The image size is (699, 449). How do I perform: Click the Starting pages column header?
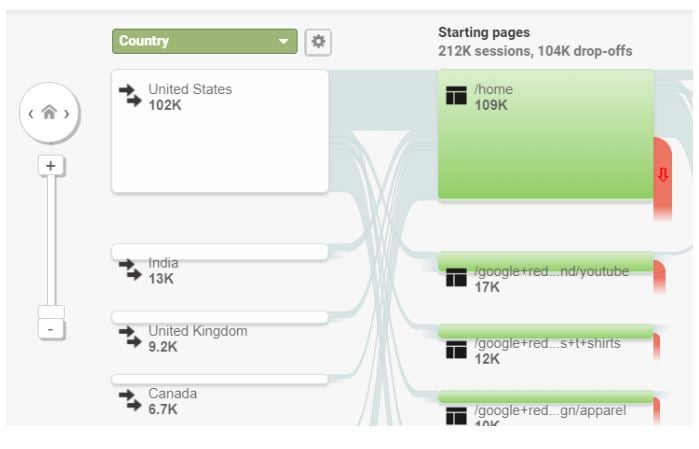(484, 33)
